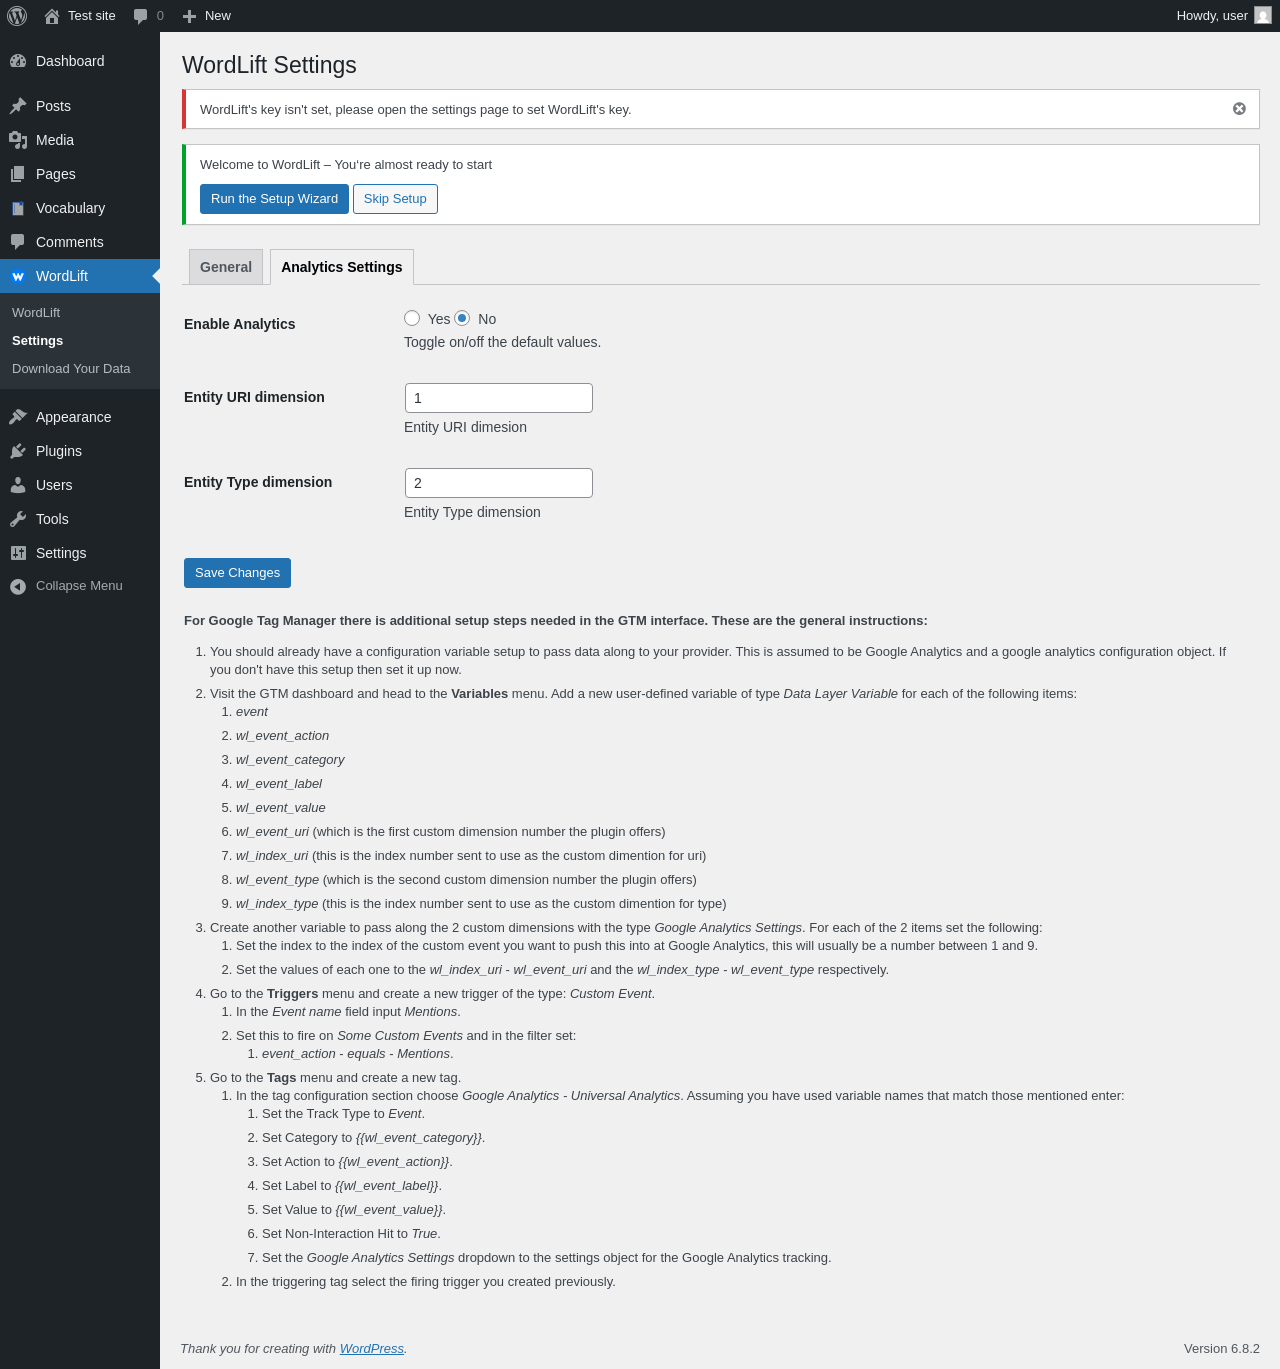1280x1369 pixels.
Task: Click the New label in admin bar
Action: pyautogui.click(x=218, y=16)
